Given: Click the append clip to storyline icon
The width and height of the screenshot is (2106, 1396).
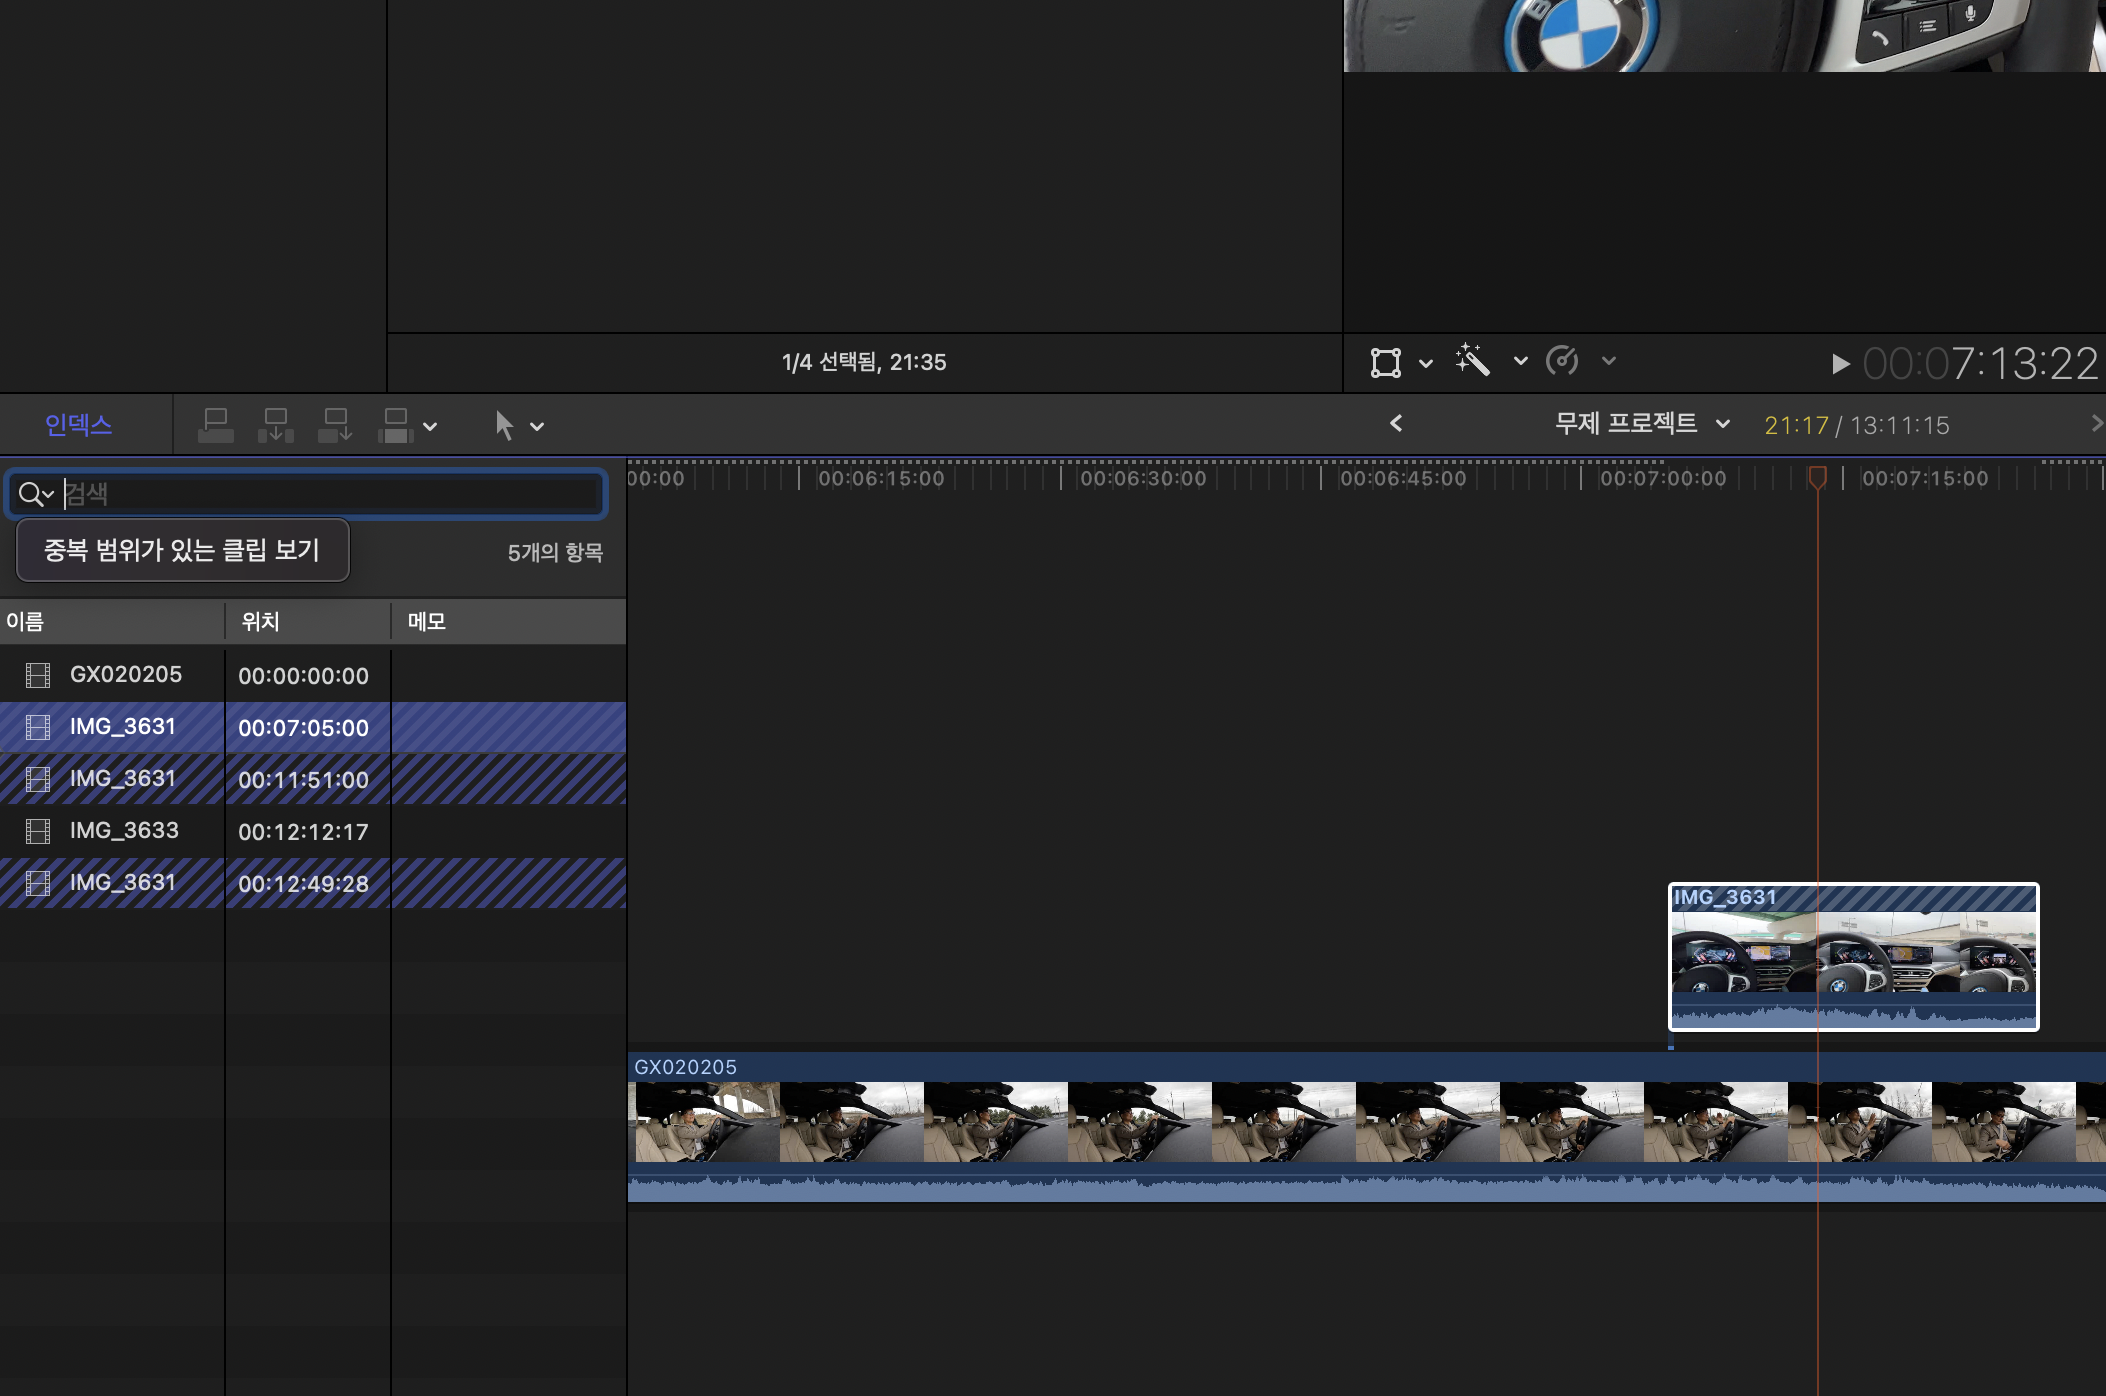Looking at the screenshot, I should pyautogui.click(x=335, y=425).
